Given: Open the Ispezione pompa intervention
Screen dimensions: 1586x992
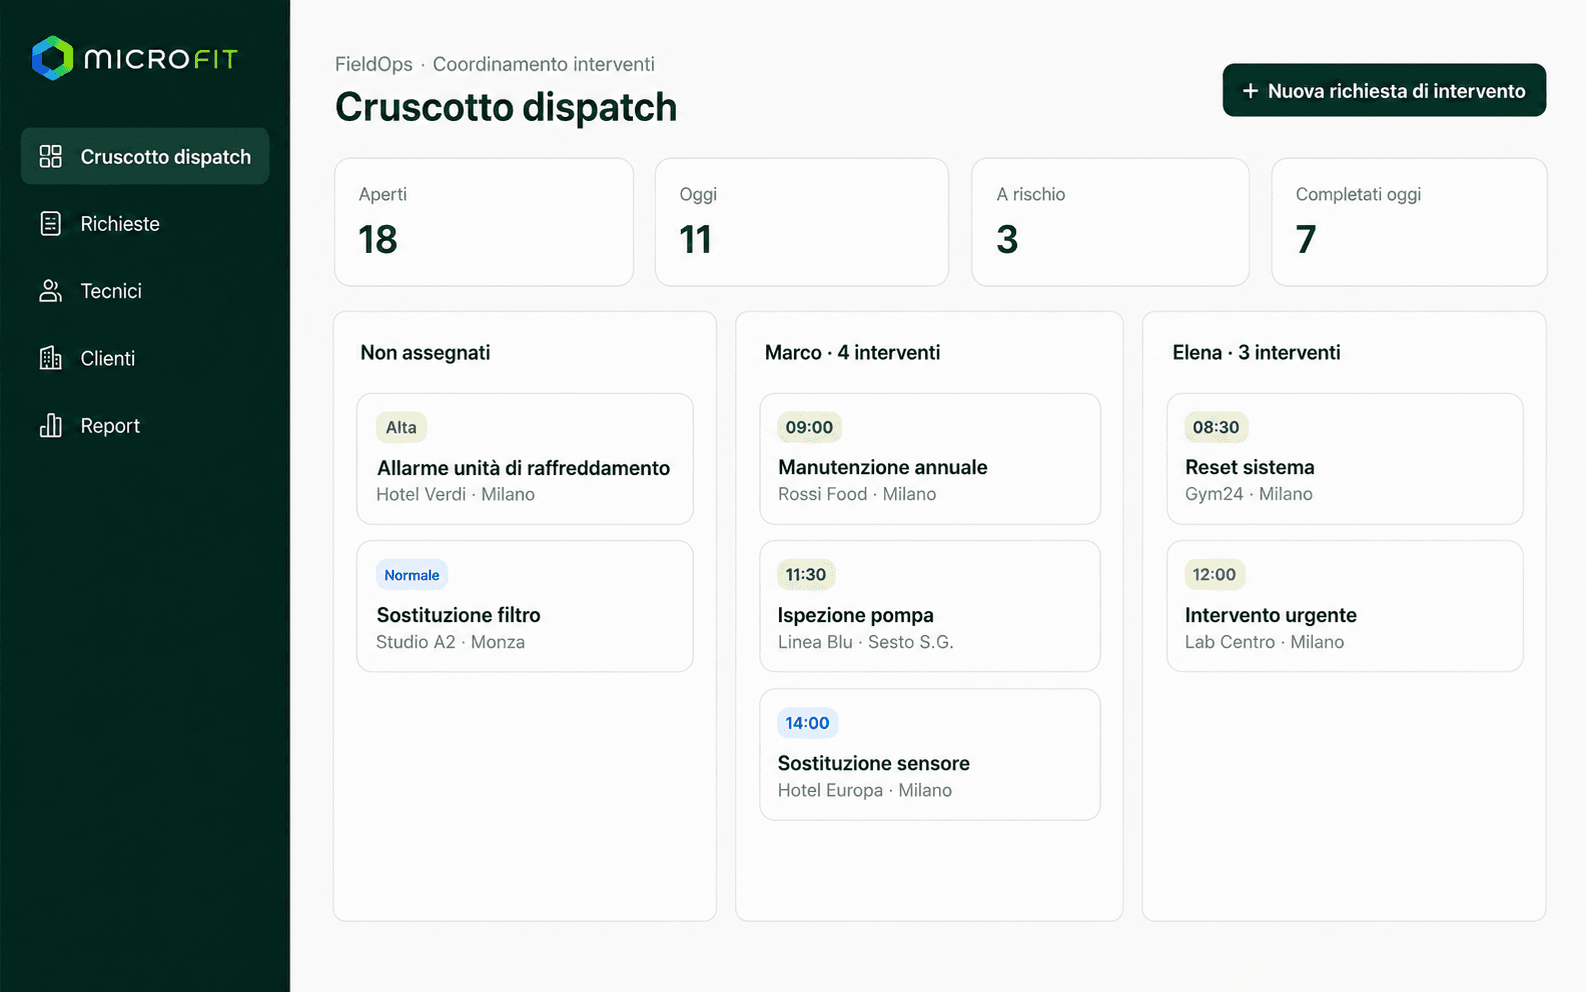Looking at the screenshot, I should 930,606.
